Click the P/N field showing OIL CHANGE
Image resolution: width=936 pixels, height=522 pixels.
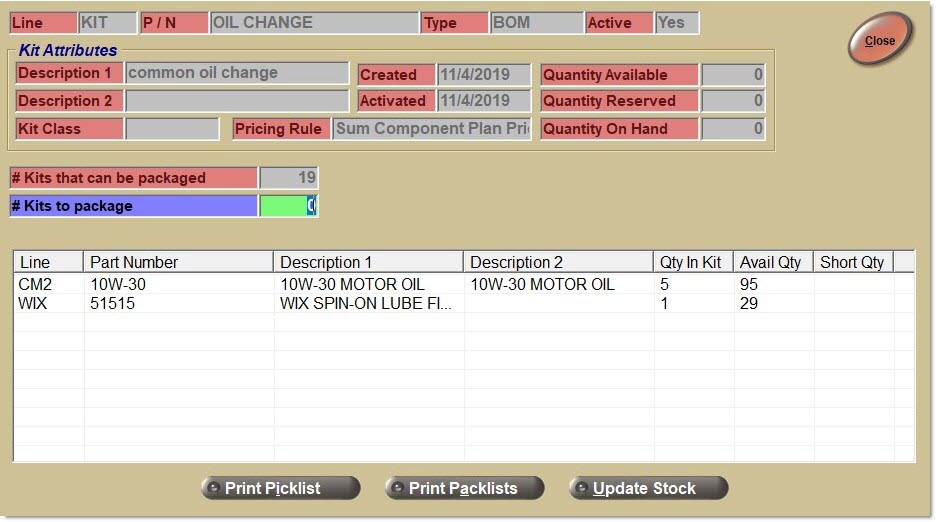(314, 23)
